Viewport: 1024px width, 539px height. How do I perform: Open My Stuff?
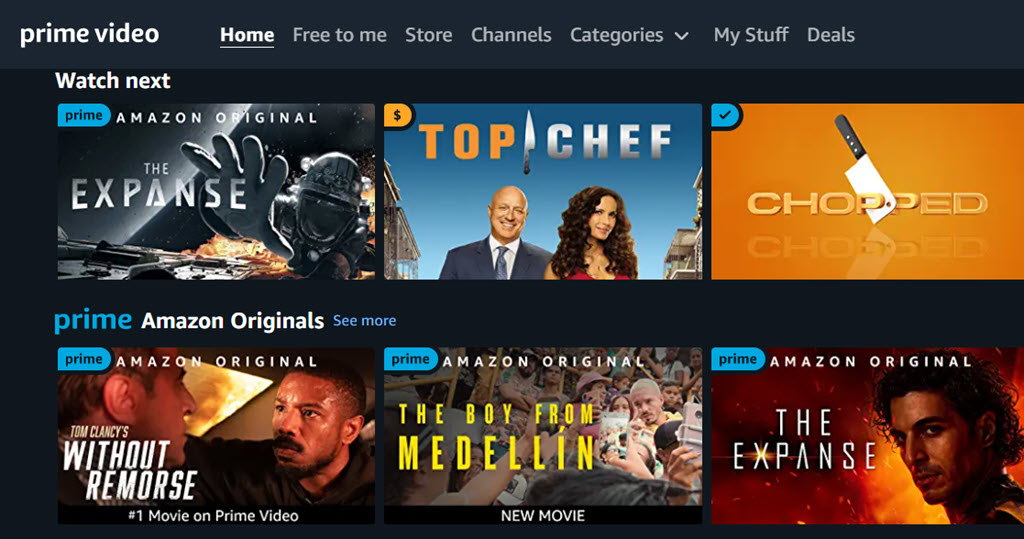(751, 35)
